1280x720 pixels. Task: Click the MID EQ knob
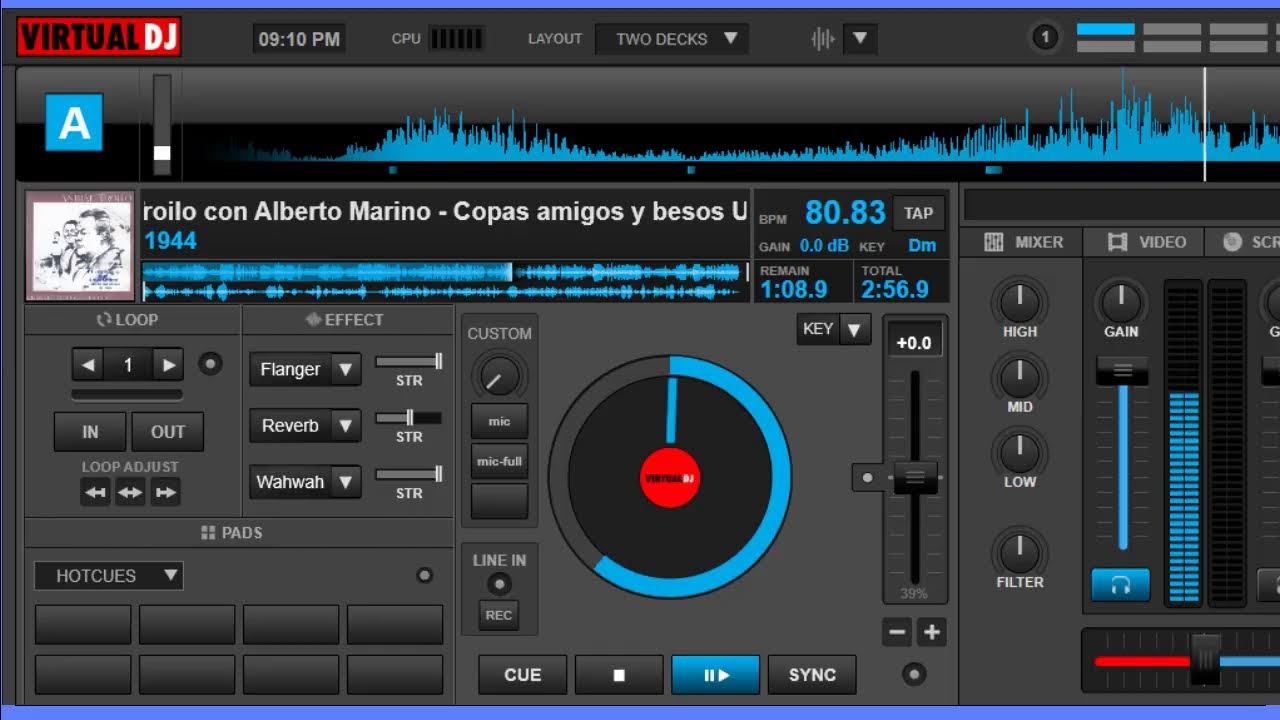1020,377
